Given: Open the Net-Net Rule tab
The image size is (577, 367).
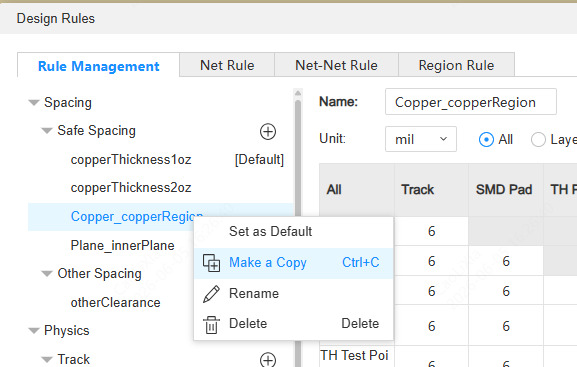Looking at the screenshot, I should [336, 65].
